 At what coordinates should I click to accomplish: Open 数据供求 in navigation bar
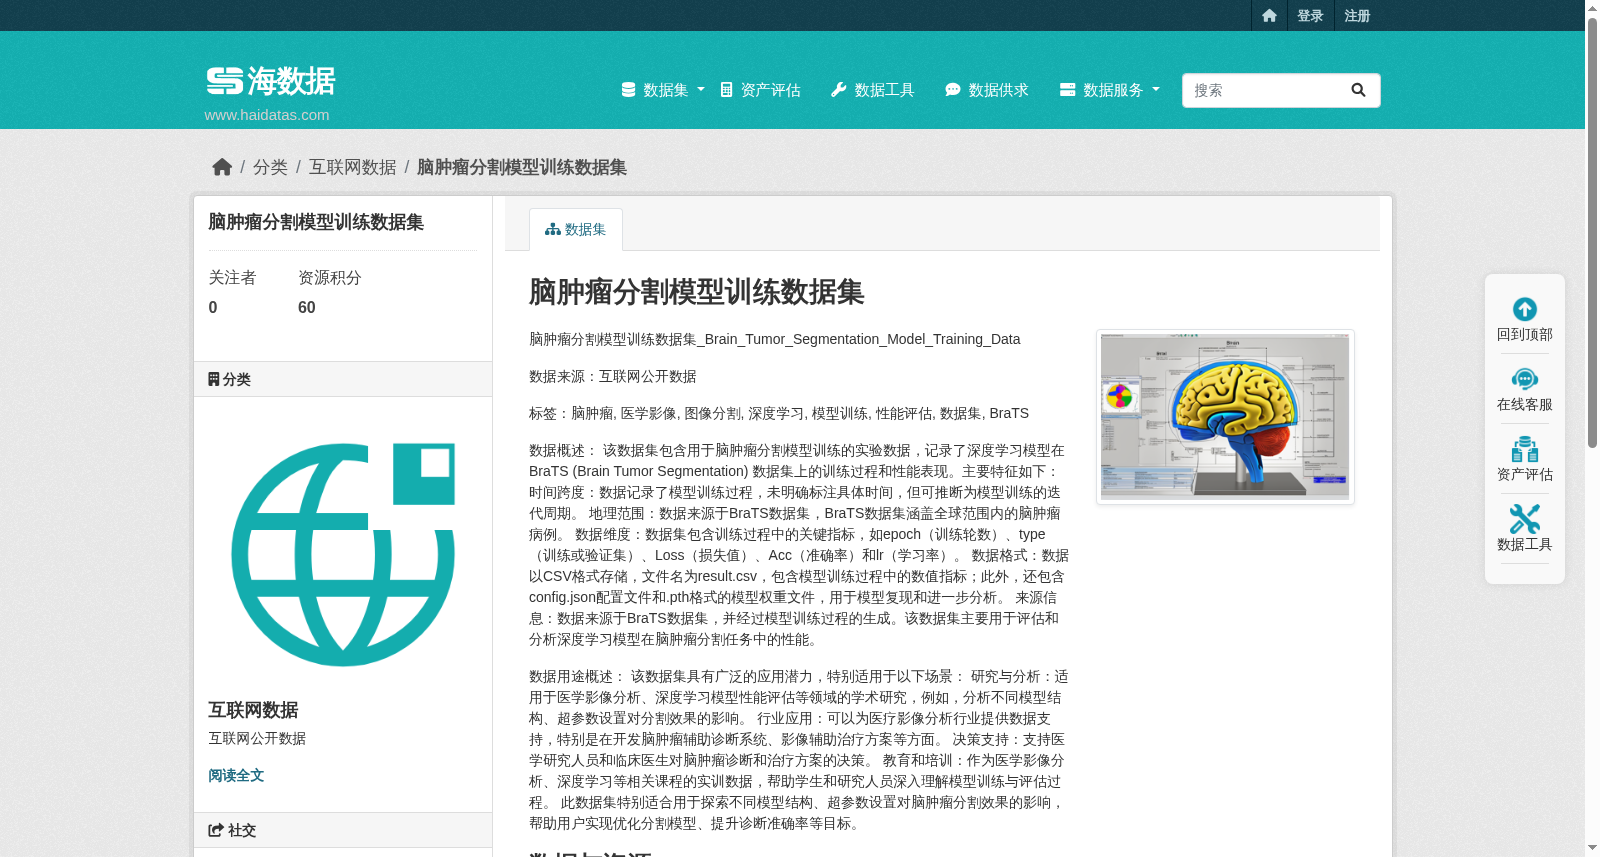[x=986, y=90]
